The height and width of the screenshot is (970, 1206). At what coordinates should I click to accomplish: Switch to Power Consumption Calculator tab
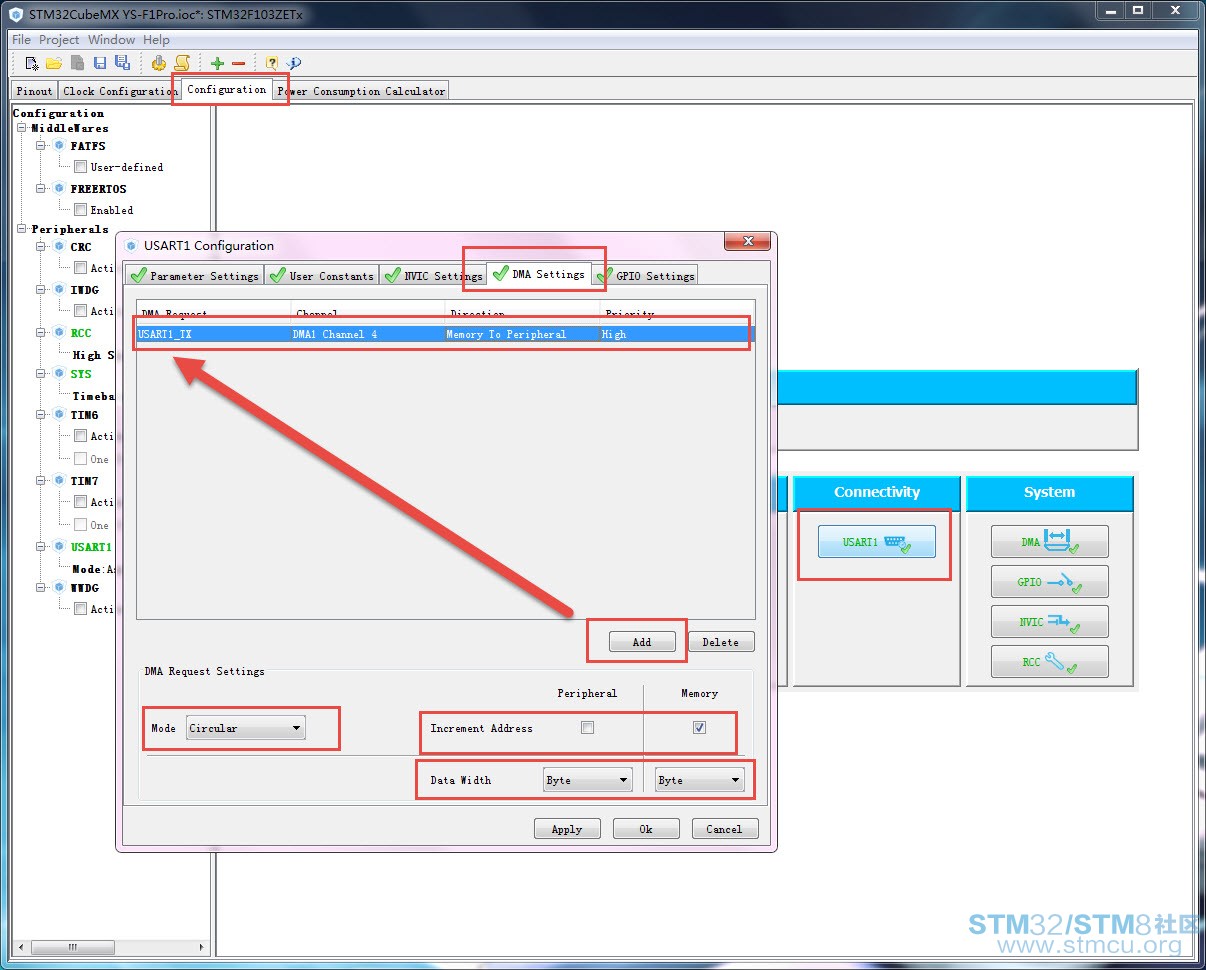[361, 91]
